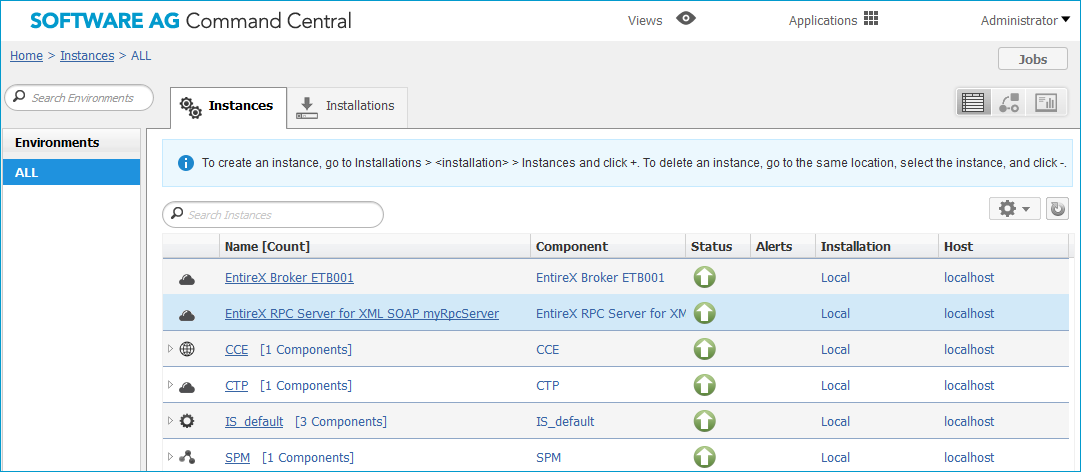Select Local installation in the CCE row
1081x472 pixels.
tap(835, 349)
